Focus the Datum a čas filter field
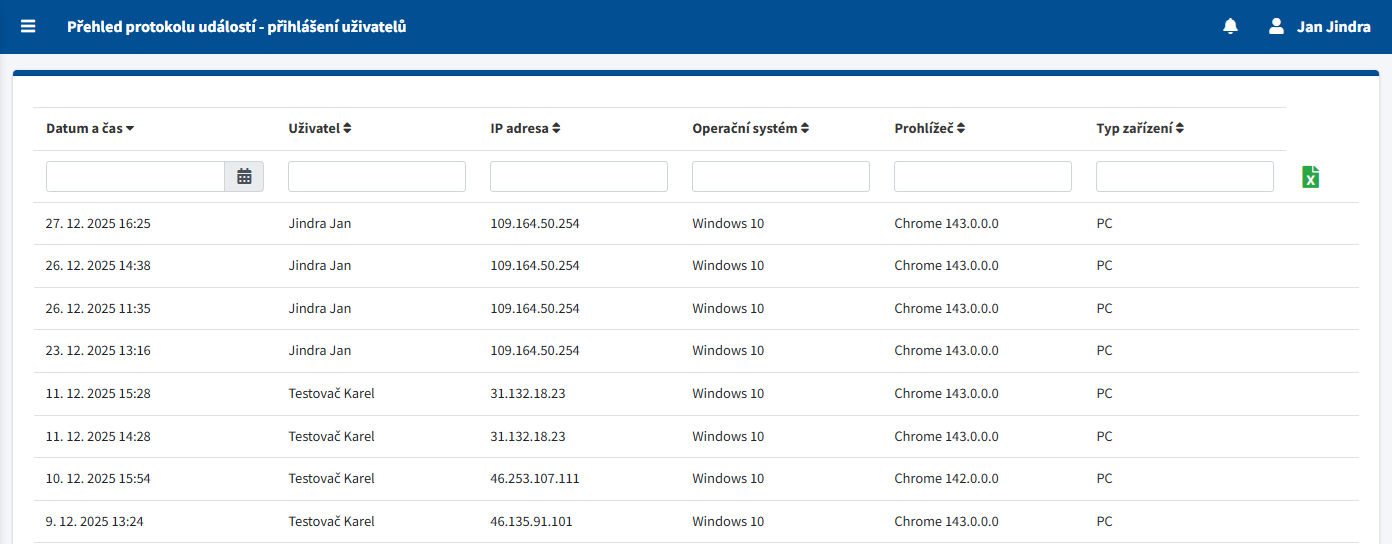1392x544 pixels. (x=135, y=177)
